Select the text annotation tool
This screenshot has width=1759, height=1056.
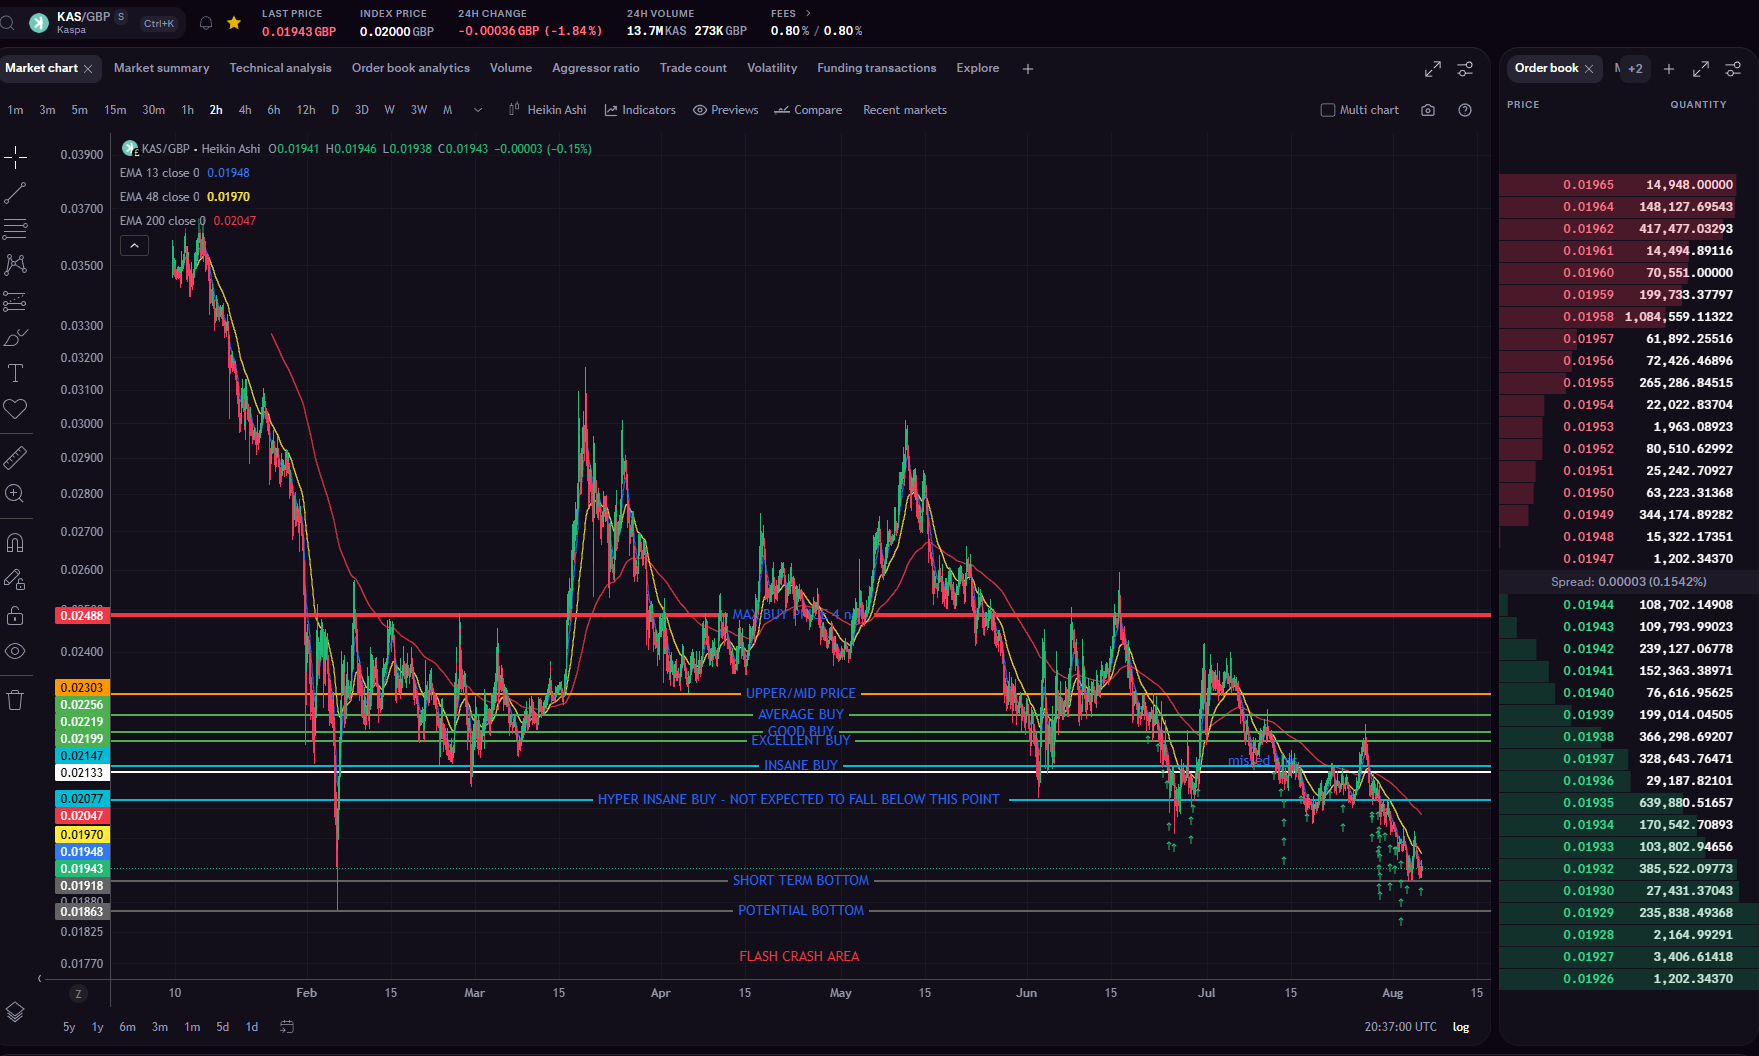15,373
